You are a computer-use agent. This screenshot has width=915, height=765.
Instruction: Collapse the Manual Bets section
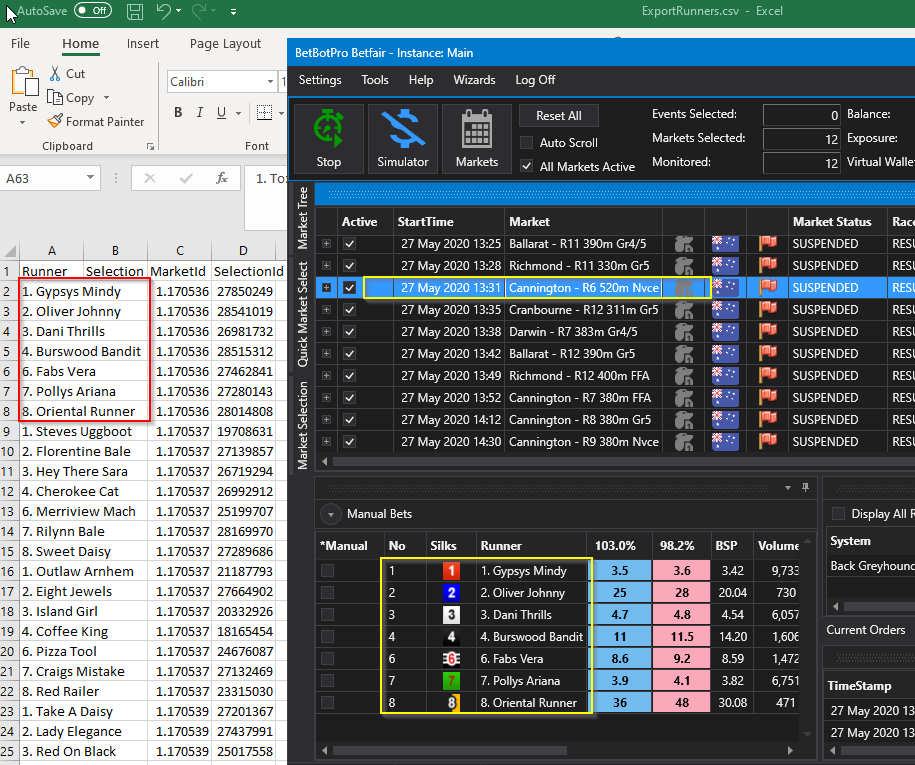[331, 514]
